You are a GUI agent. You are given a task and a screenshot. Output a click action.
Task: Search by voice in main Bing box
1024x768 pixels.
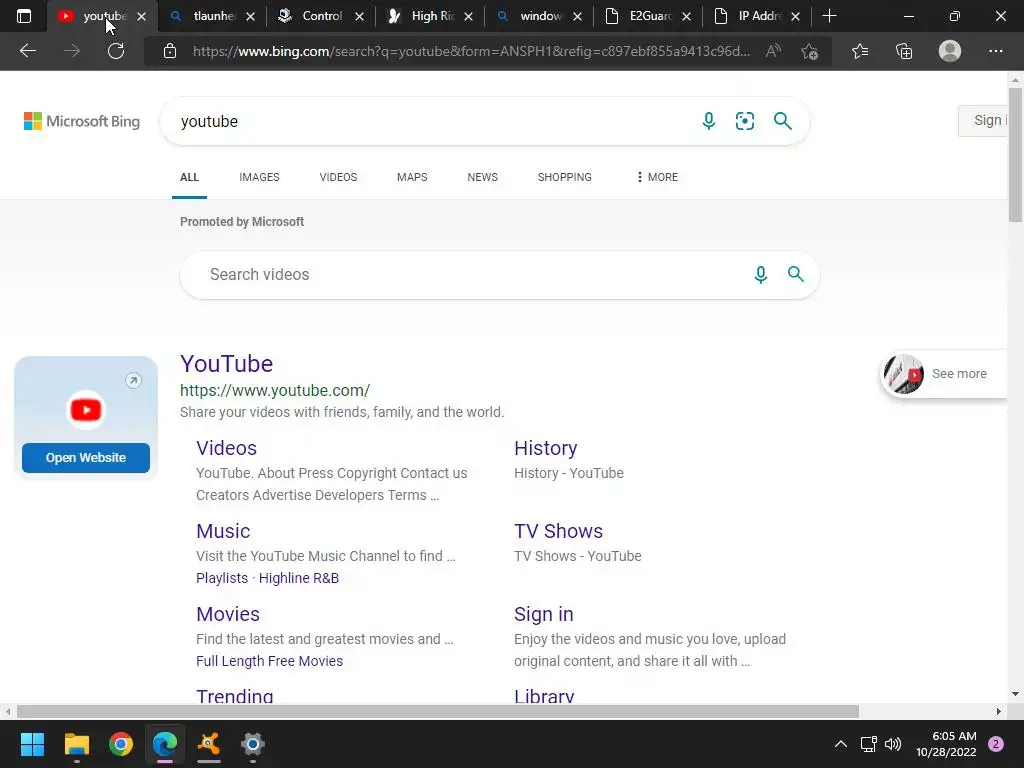click(x=709, y=121)
